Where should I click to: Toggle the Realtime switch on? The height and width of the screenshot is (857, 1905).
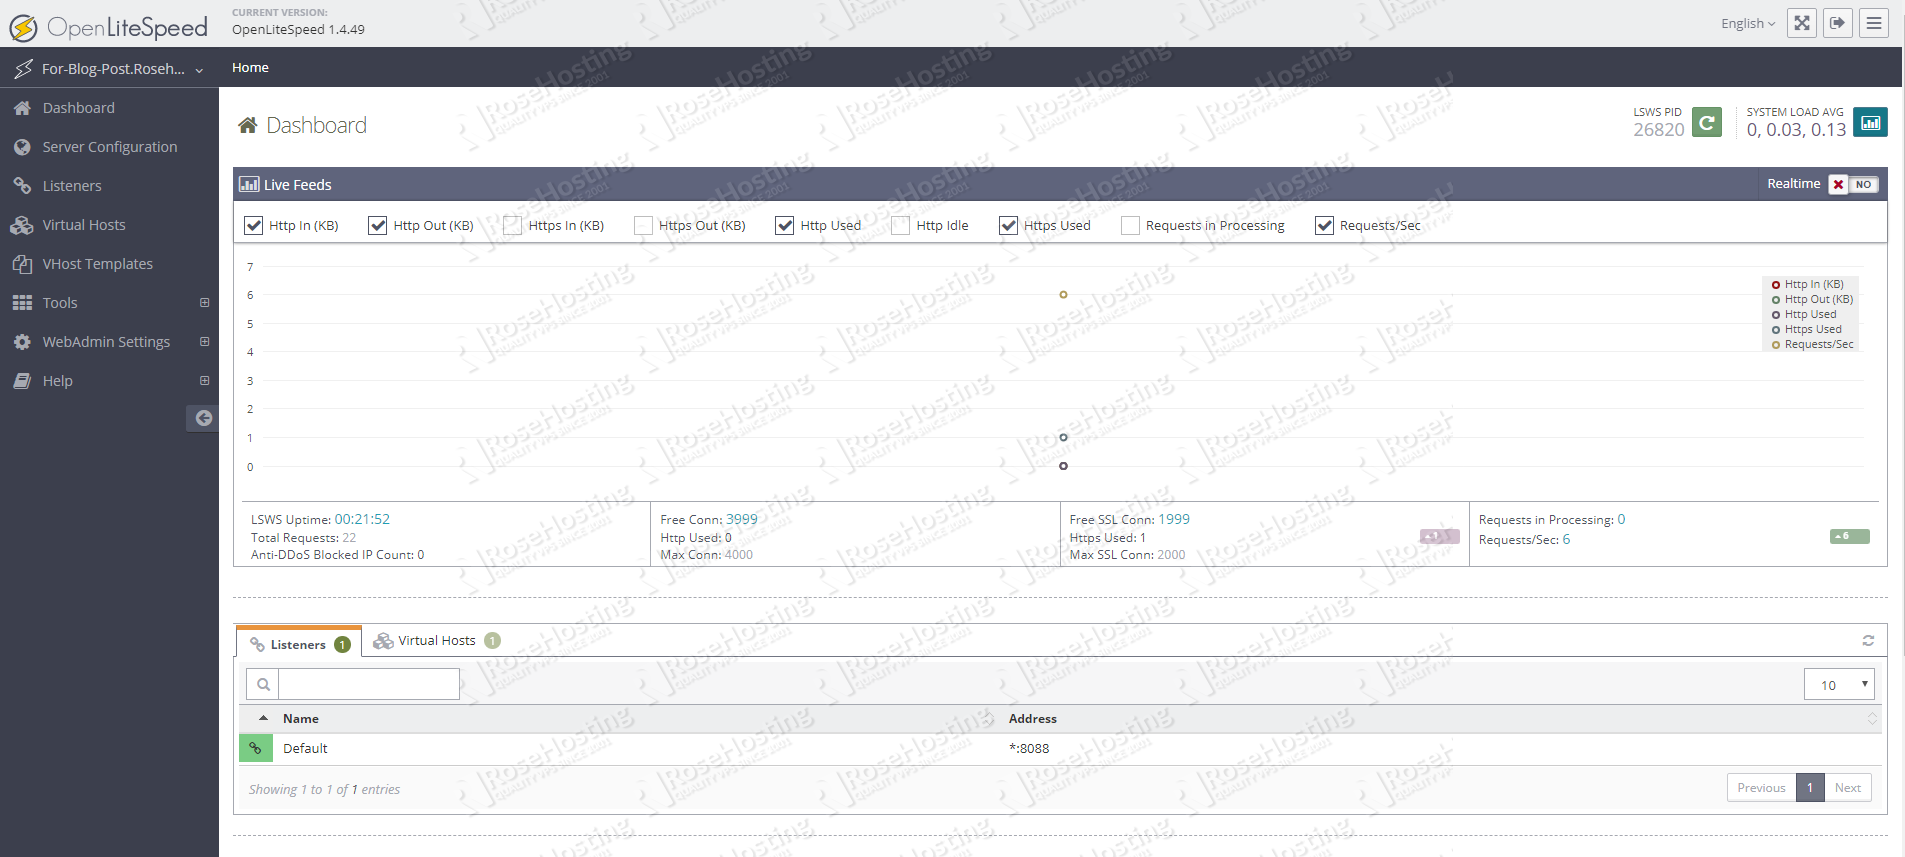pyautogui.click(x=1854, y=184)
